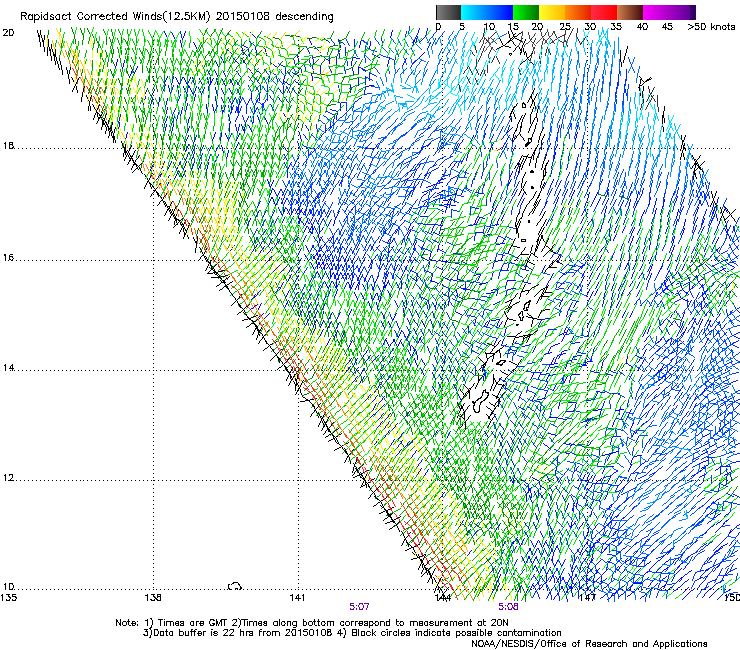The width and height of the screenshot is (740, 650).
Task: Click the green 15-20 knots legend swatch
Action: (x=526, y=12)
